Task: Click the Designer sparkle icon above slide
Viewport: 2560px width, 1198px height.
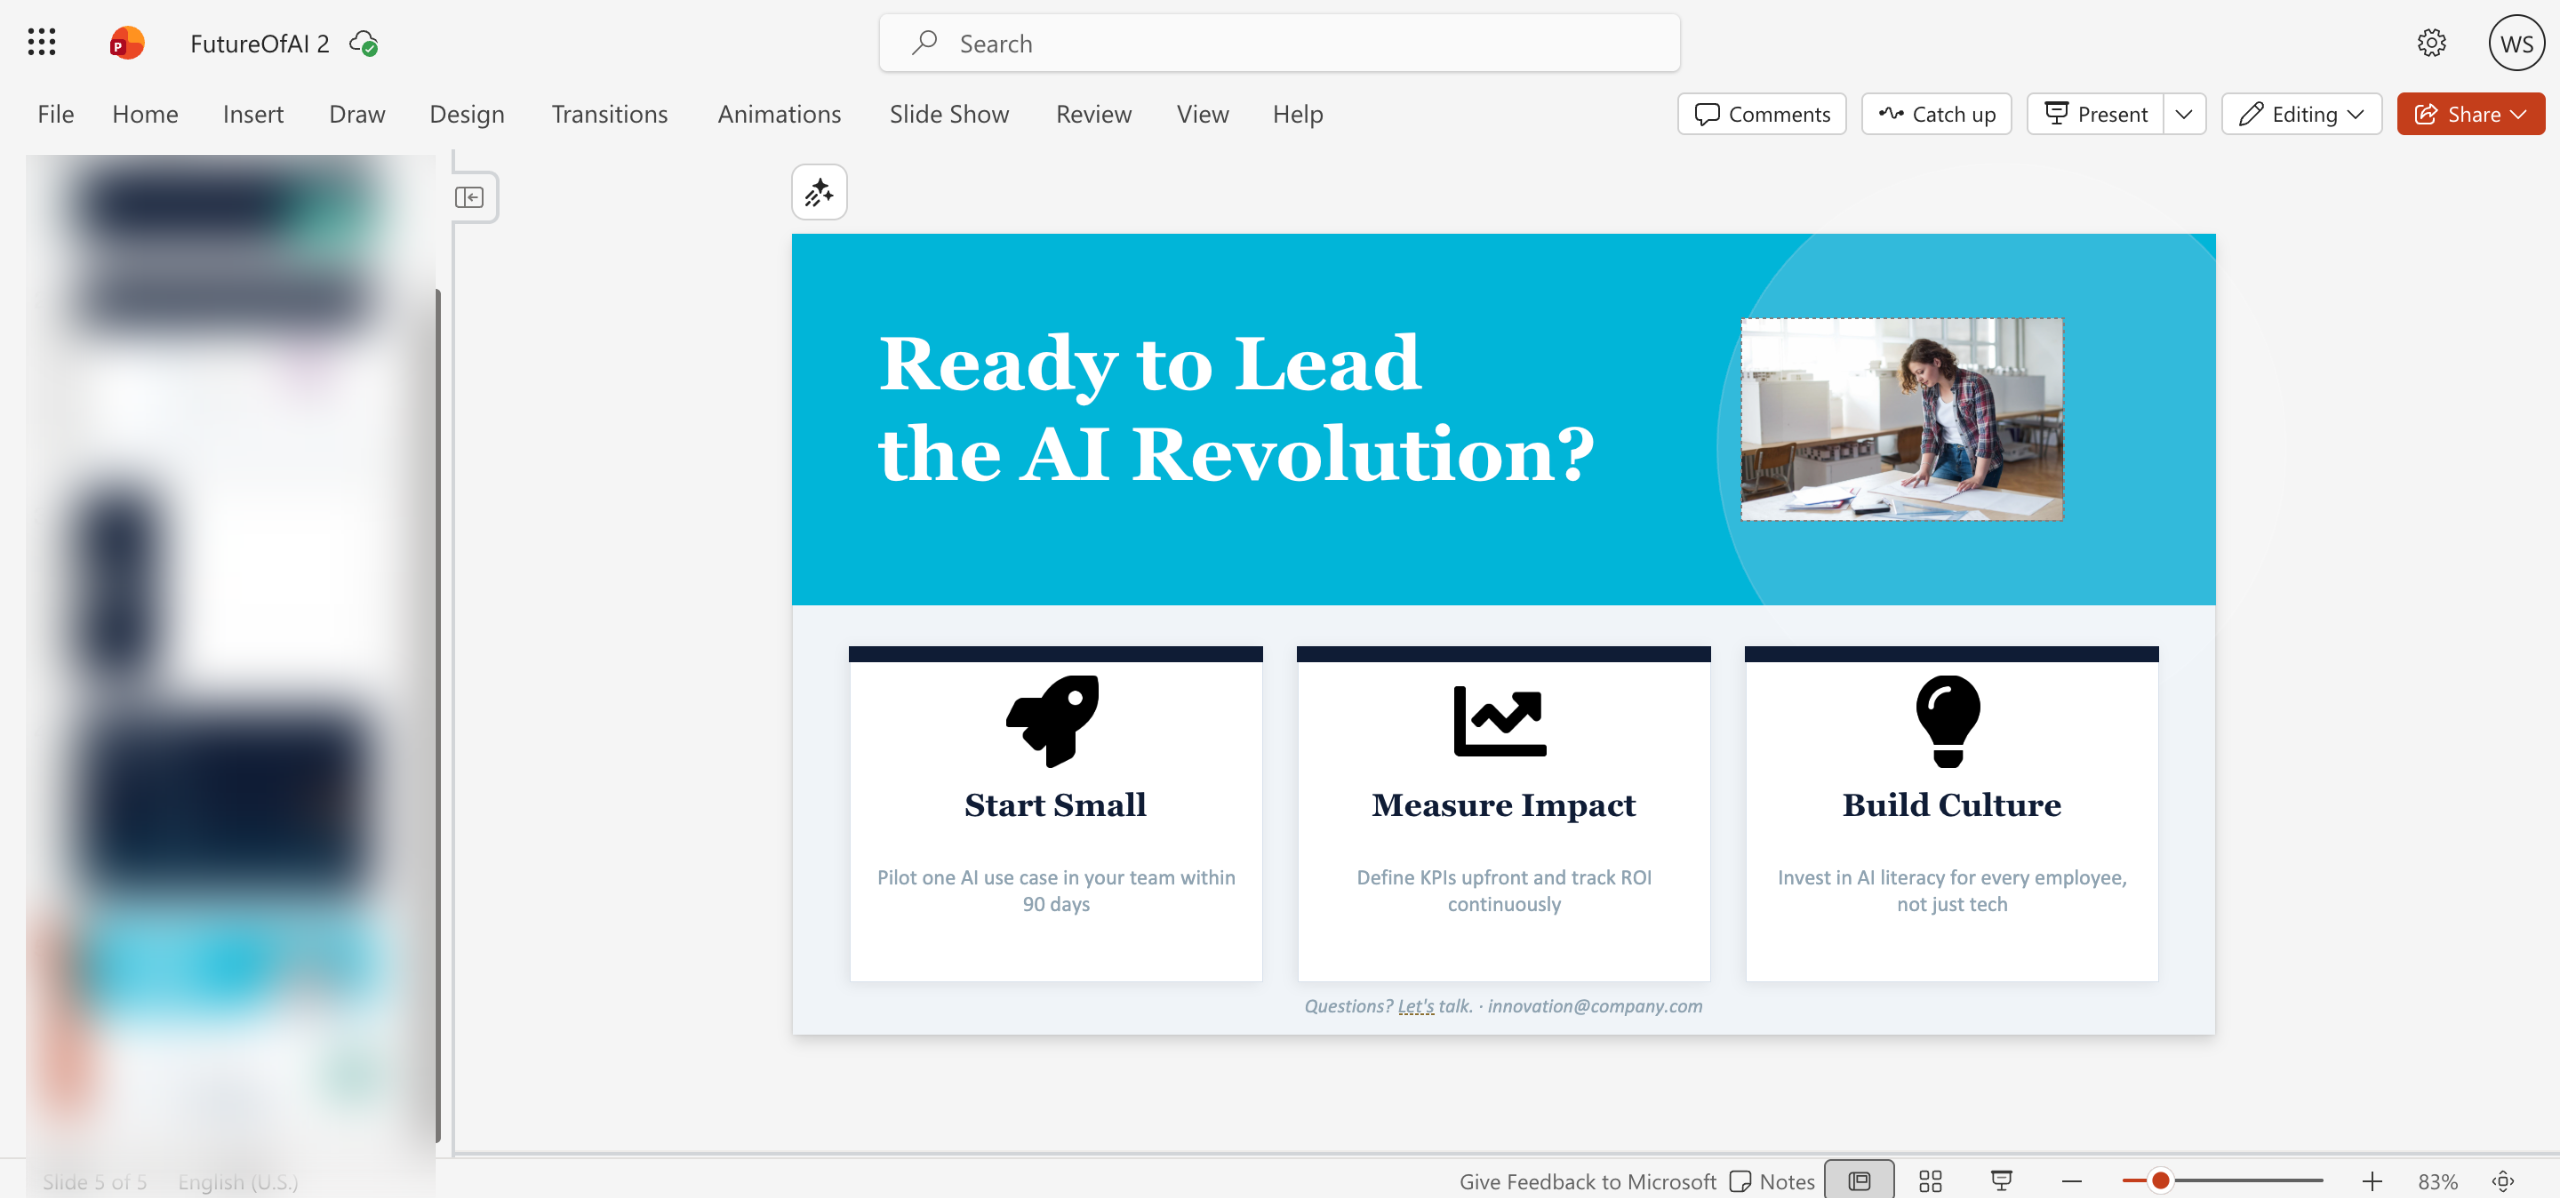Action: pyautogui.click(x=819, y=193)
